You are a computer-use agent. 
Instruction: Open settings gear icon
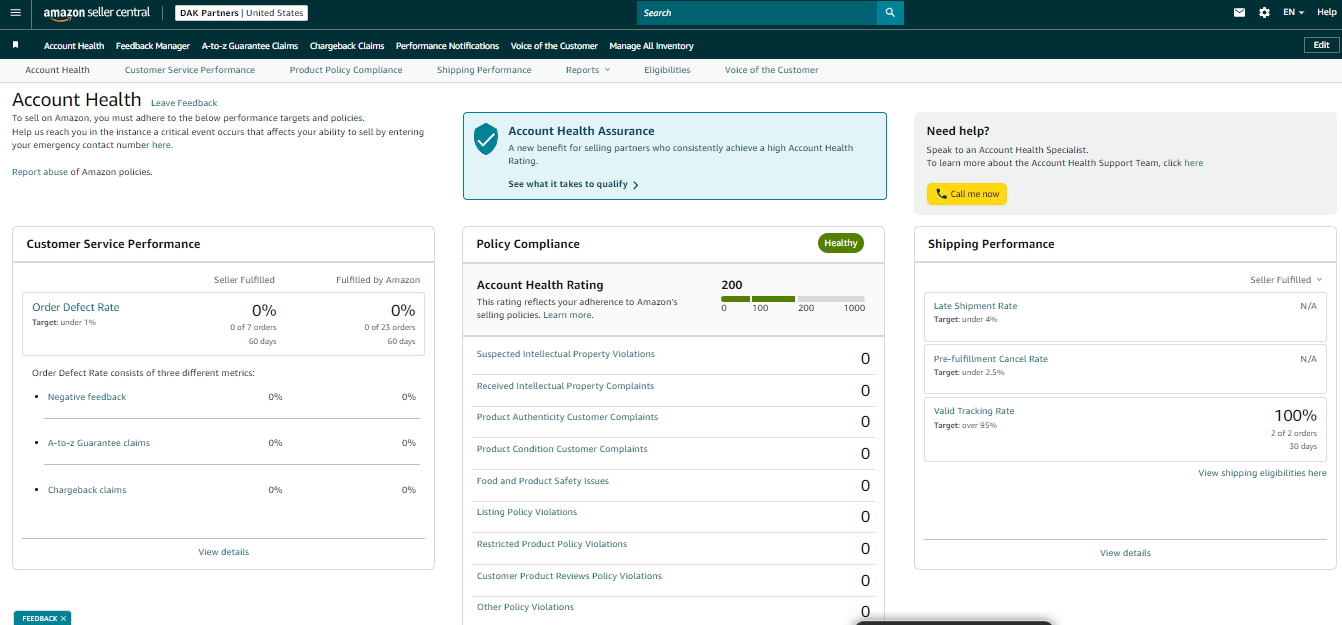(x=1264, y=13)
